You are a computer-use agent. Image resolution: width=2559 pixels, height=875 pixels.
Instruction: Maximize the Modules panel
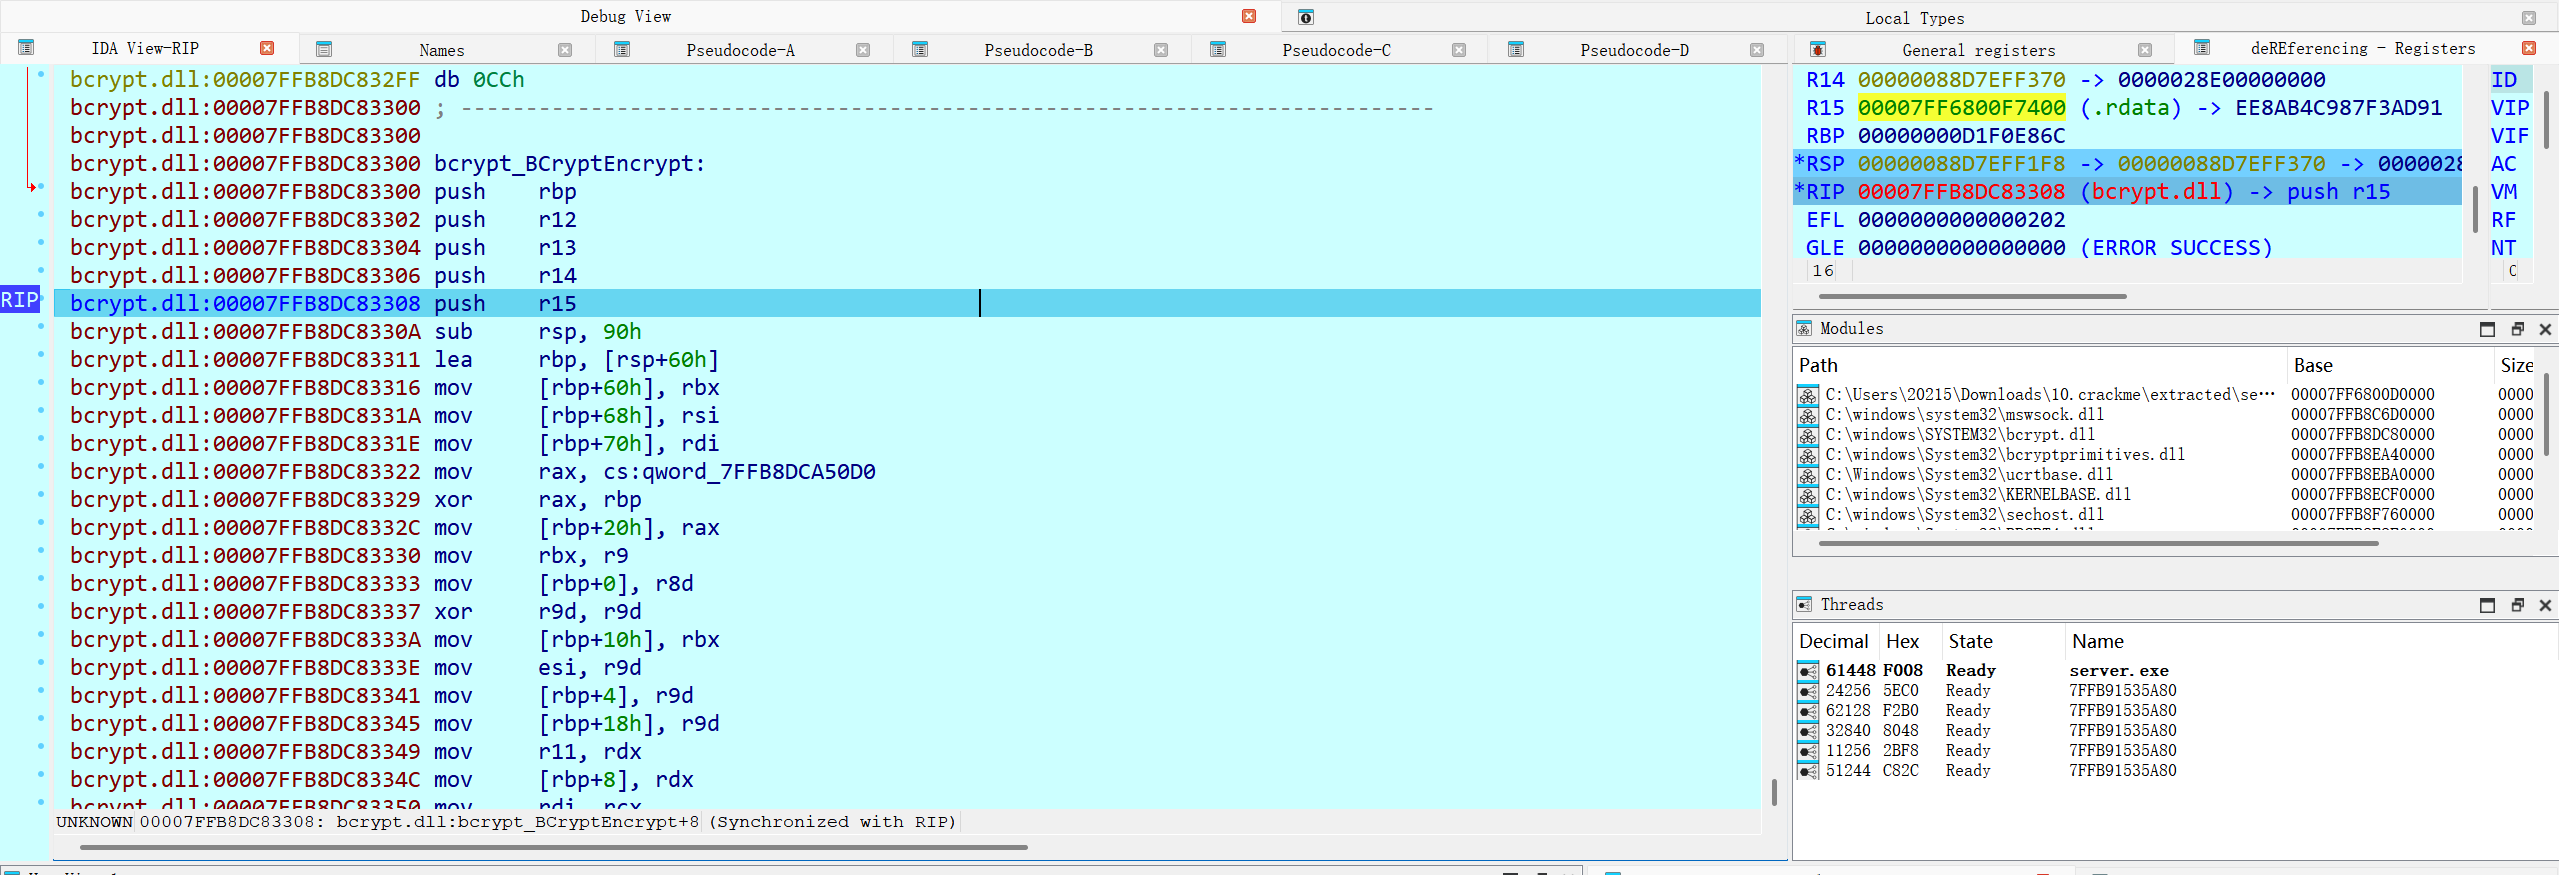coord(2487,329)
